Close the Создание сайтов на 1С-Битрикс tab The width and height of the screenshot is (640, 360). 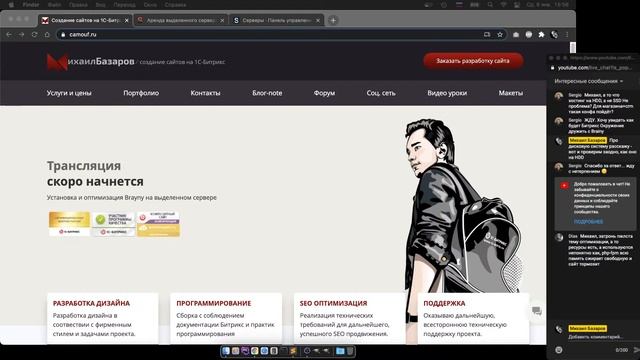tap(127, 20)
